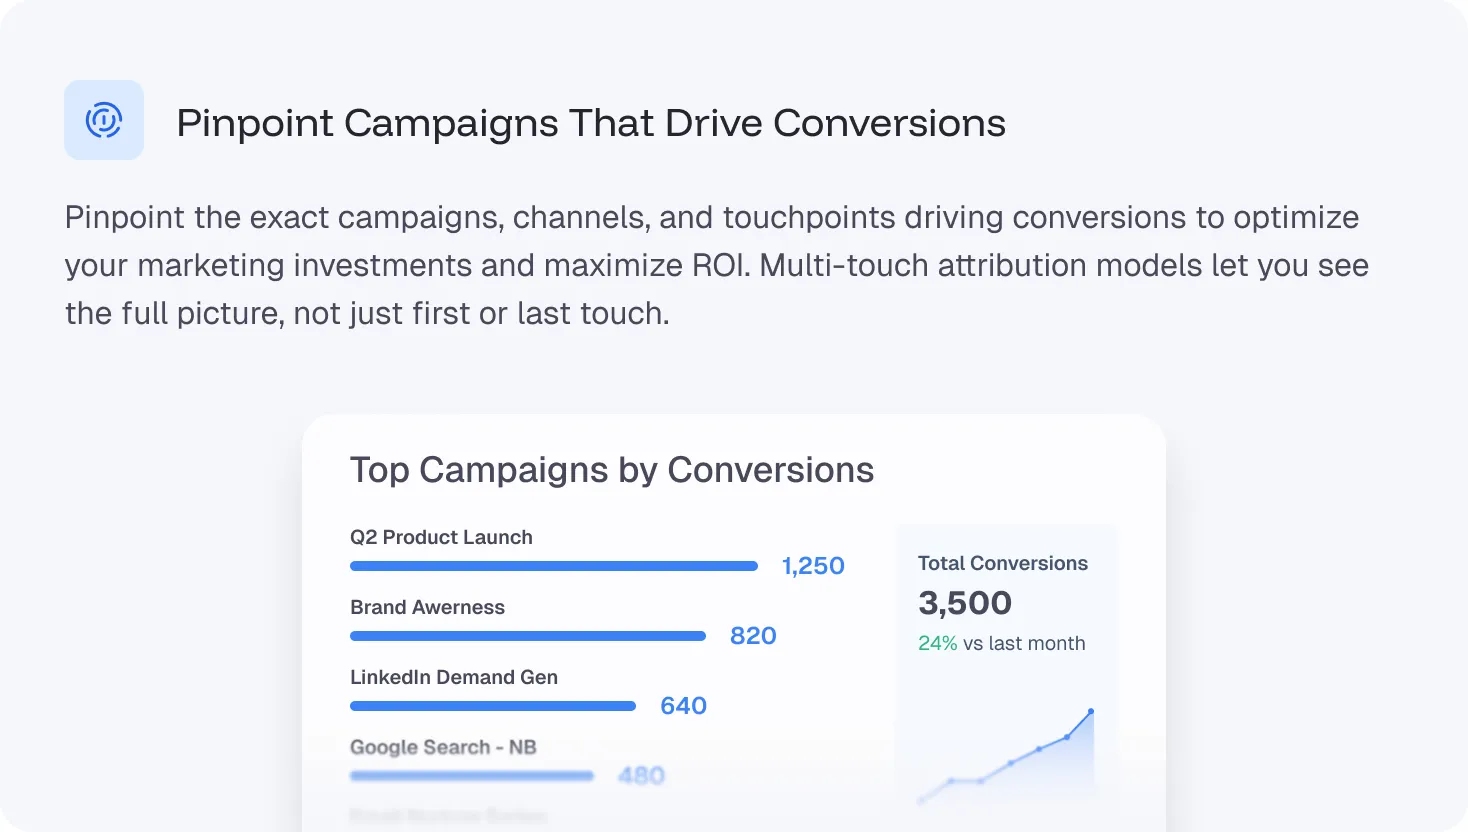Click the faded 480 conversions value

pyautogui.click(x=641, y=776)
